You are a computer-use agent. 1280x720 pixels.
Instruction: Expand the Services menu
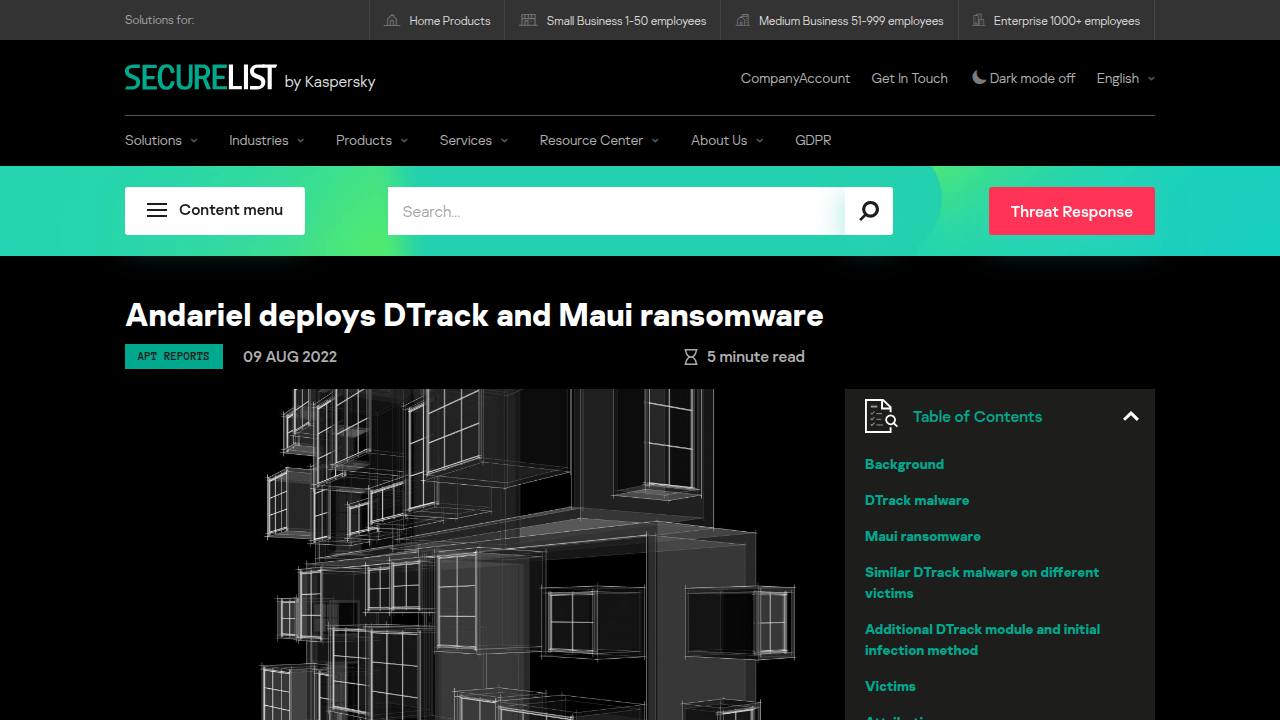point(474,140)
